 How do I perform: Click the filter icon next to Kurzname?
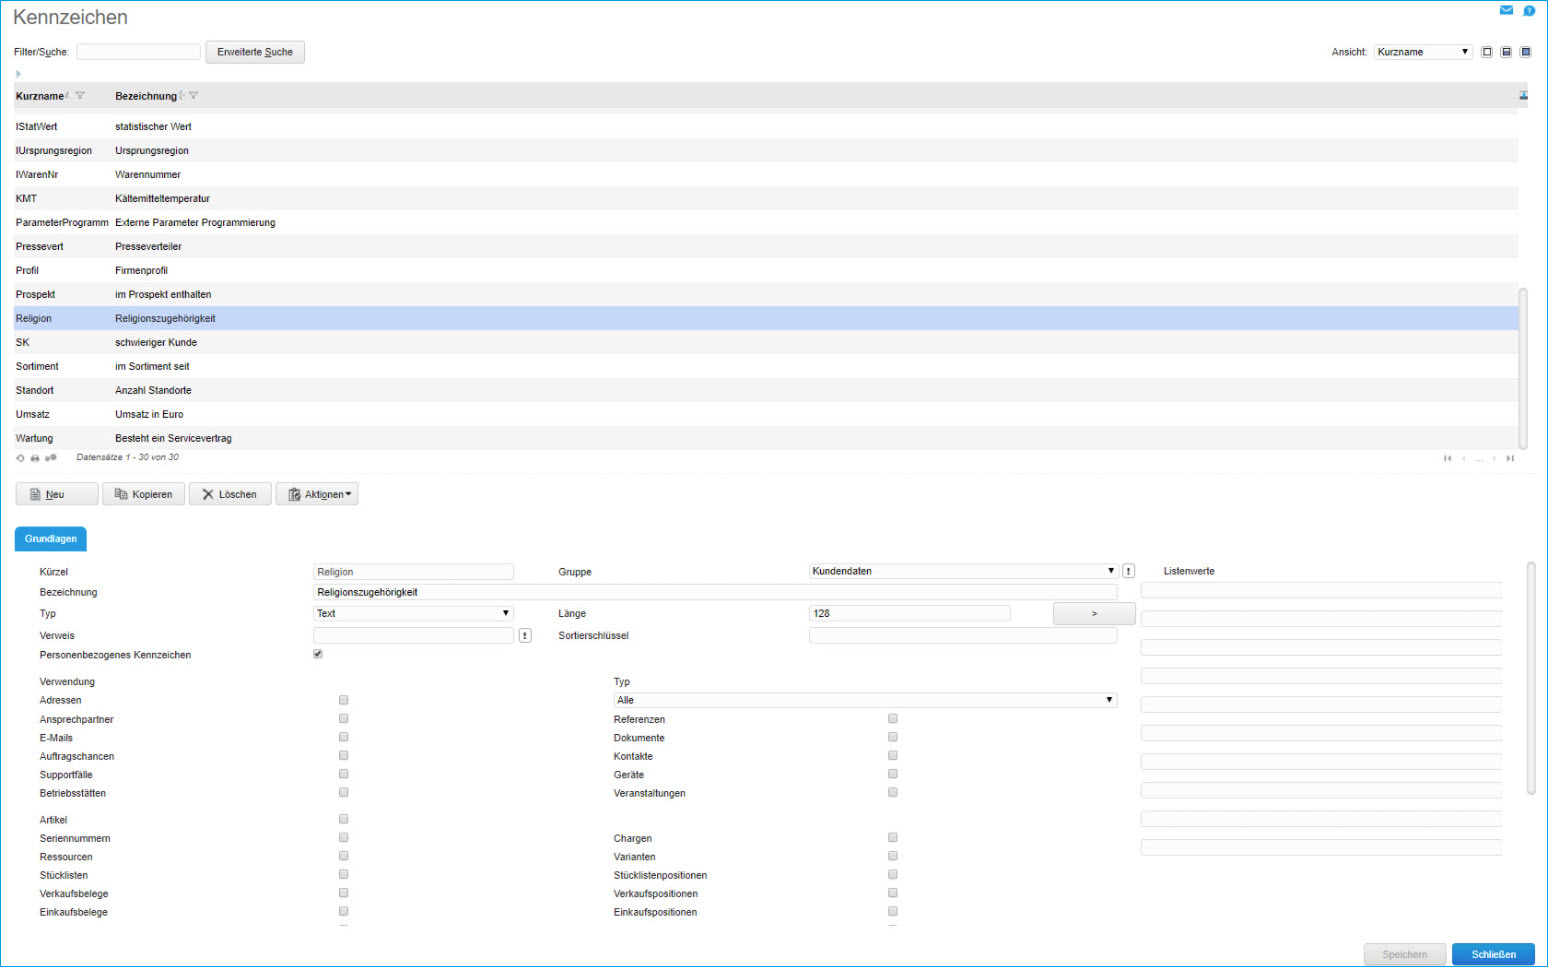[x=80, y=96]
